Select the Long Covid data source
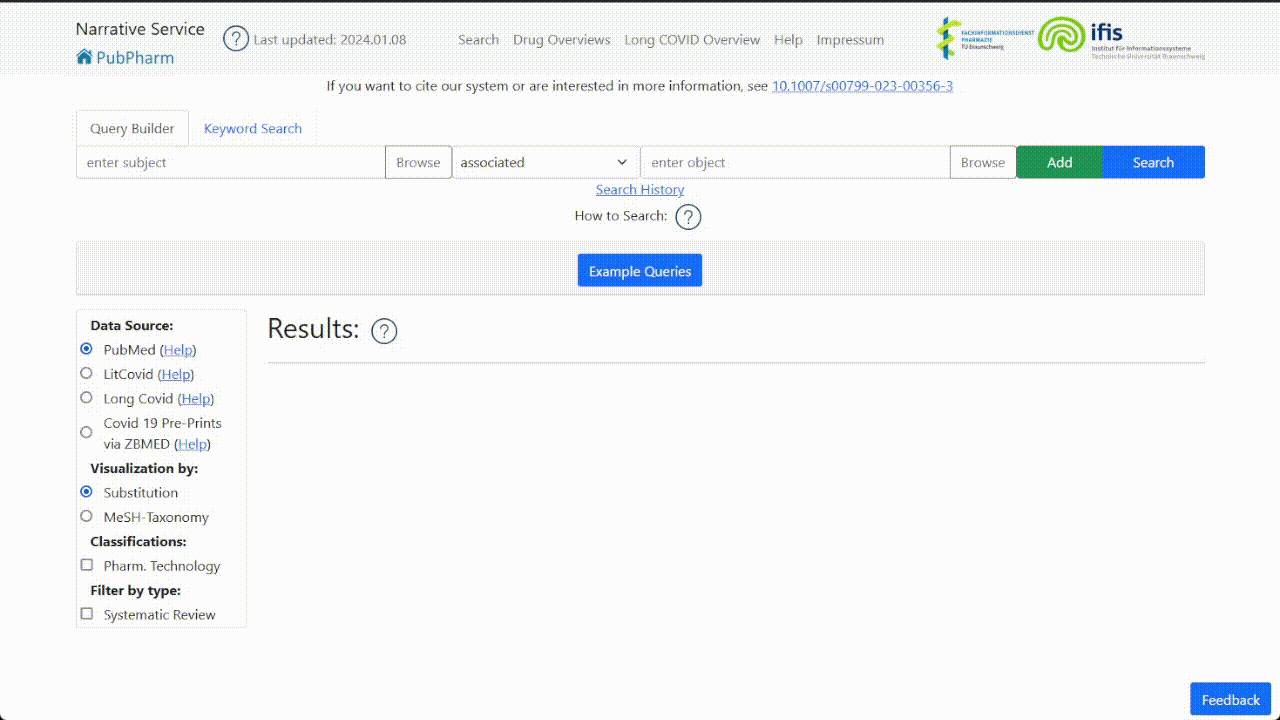The height and width of the screenshot is (720, 1280). click(86, 398)
